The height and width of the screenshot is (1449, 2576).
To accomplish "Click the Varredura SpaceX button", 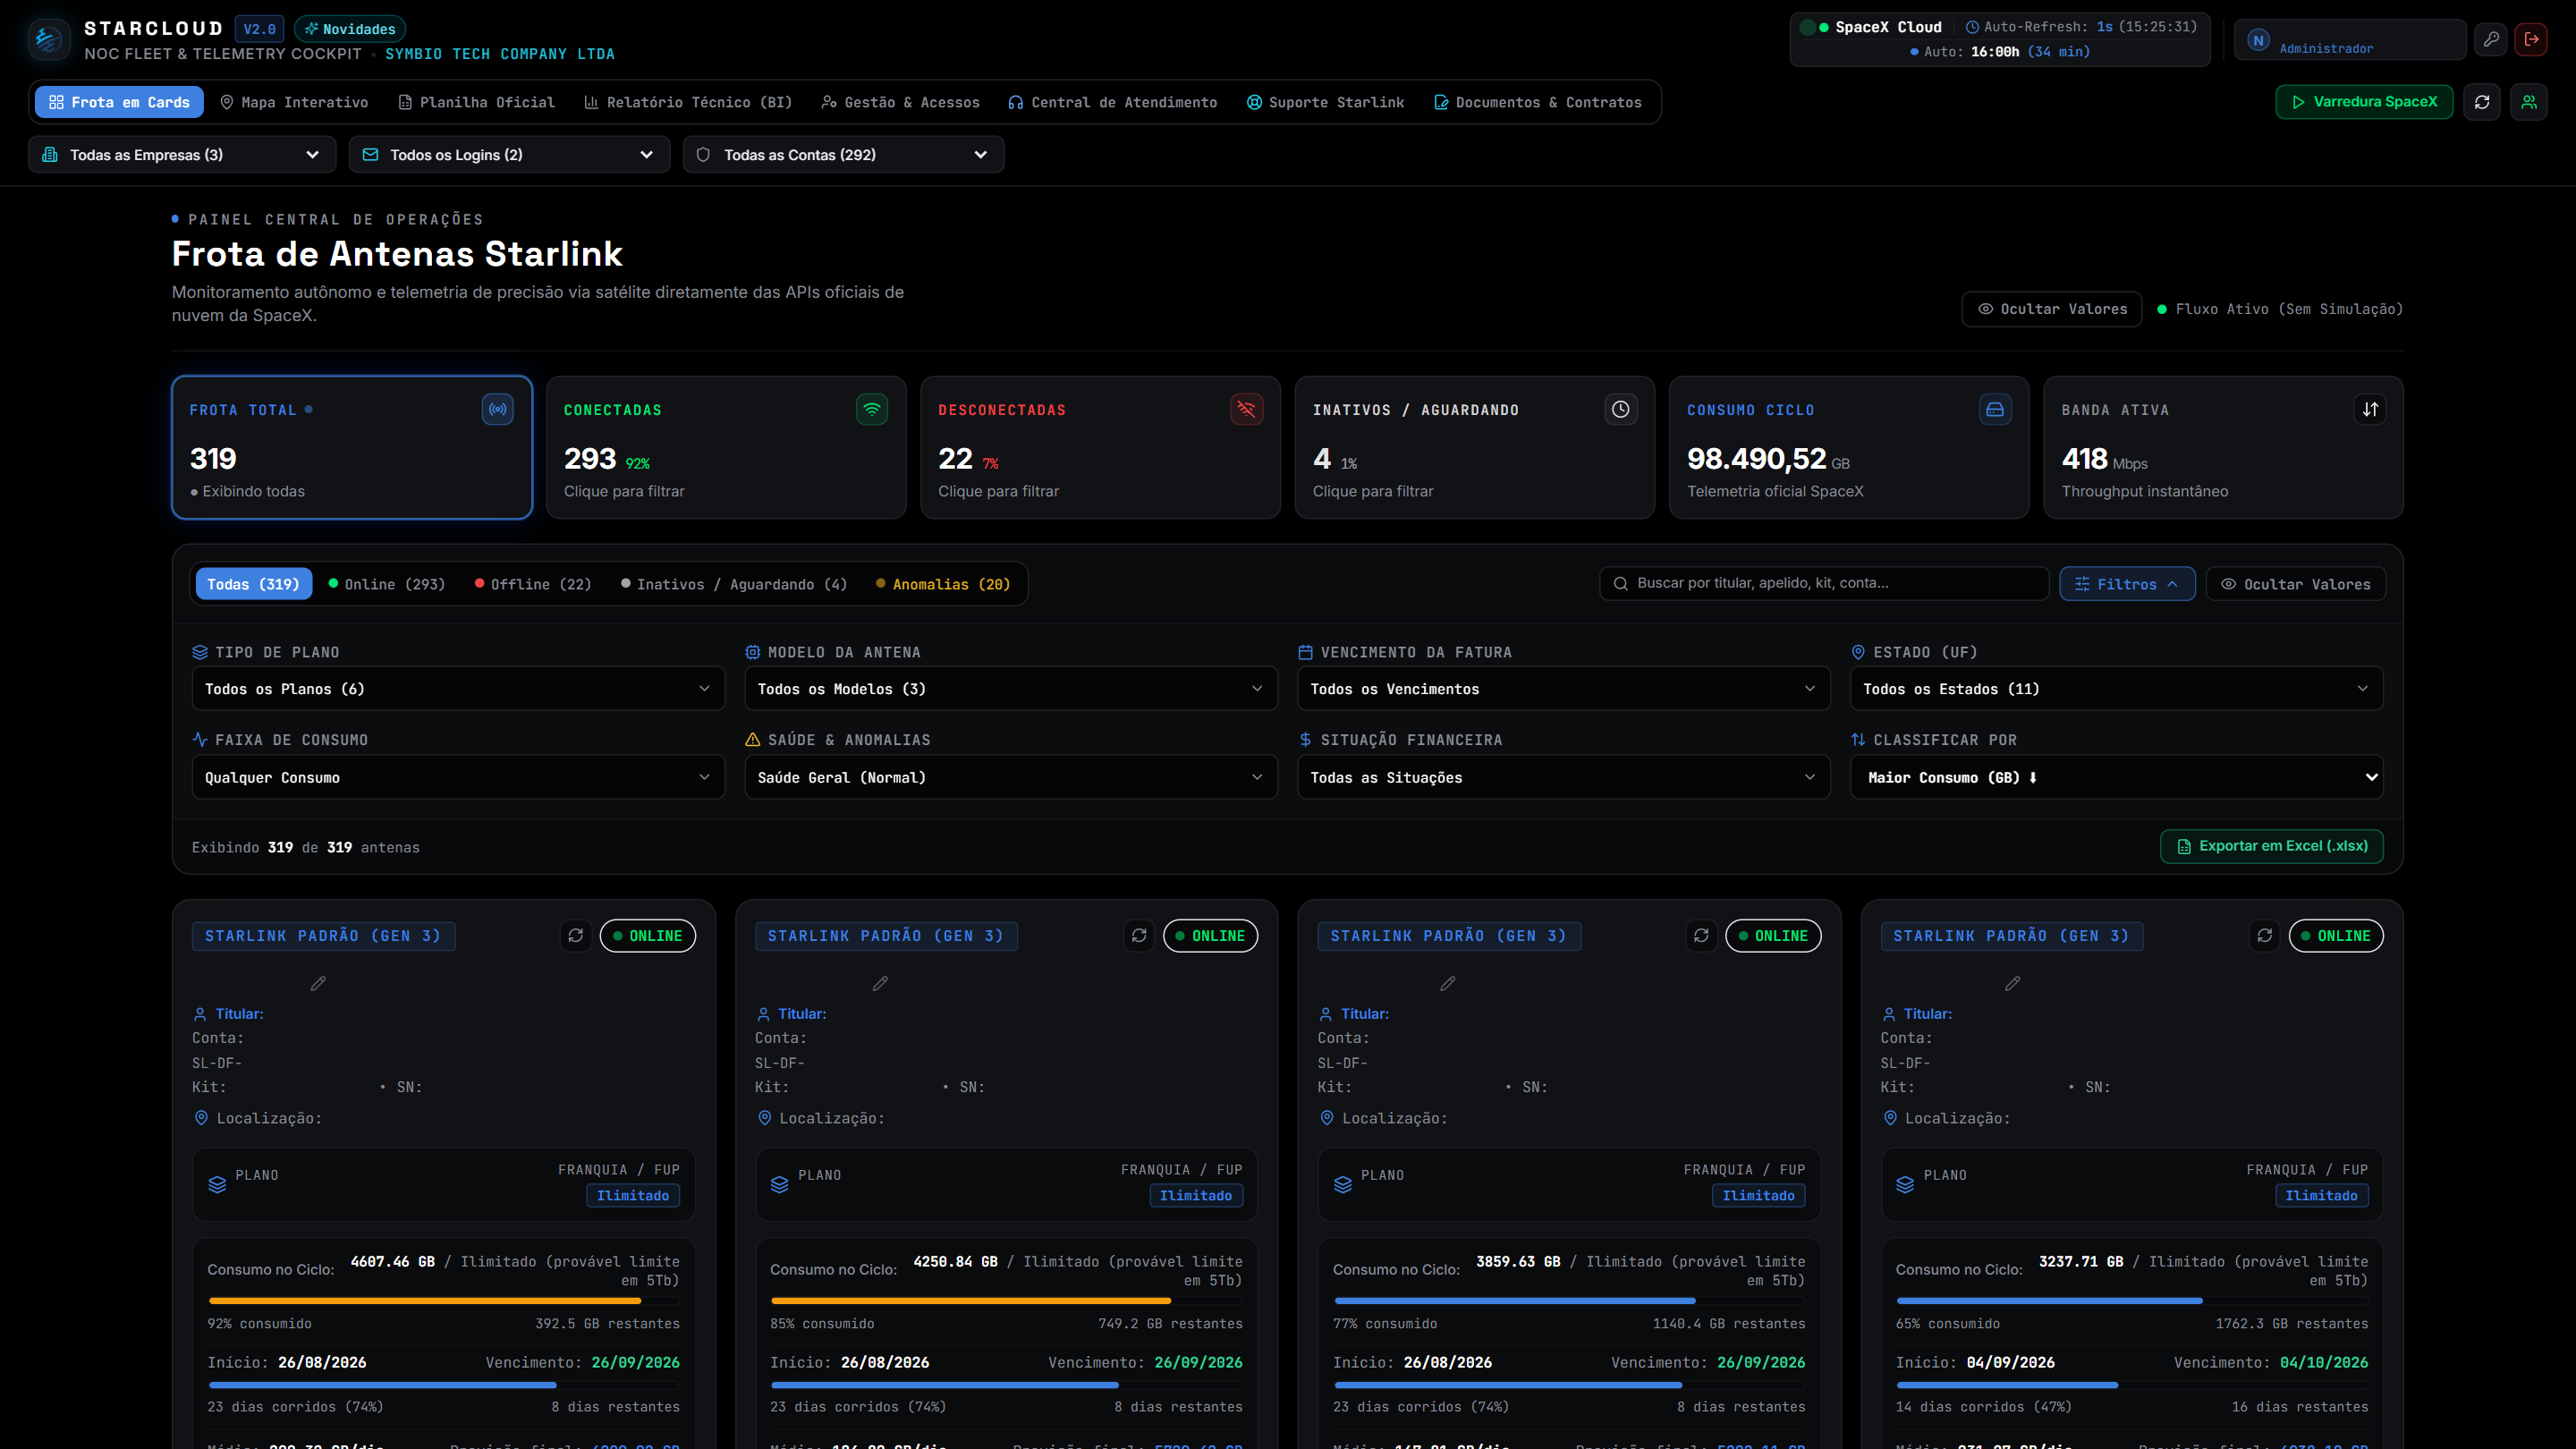I will point(2364,102).
